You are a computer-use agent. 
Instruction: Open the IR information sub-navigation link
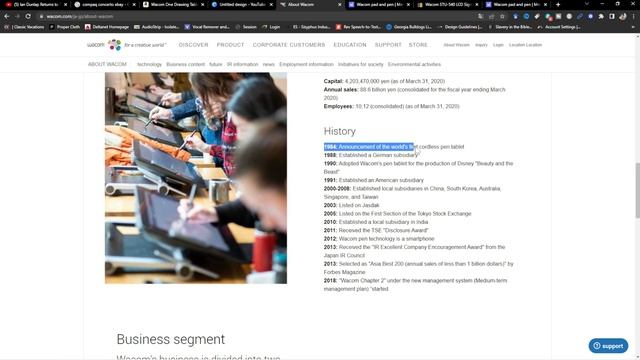click(242, 64)
